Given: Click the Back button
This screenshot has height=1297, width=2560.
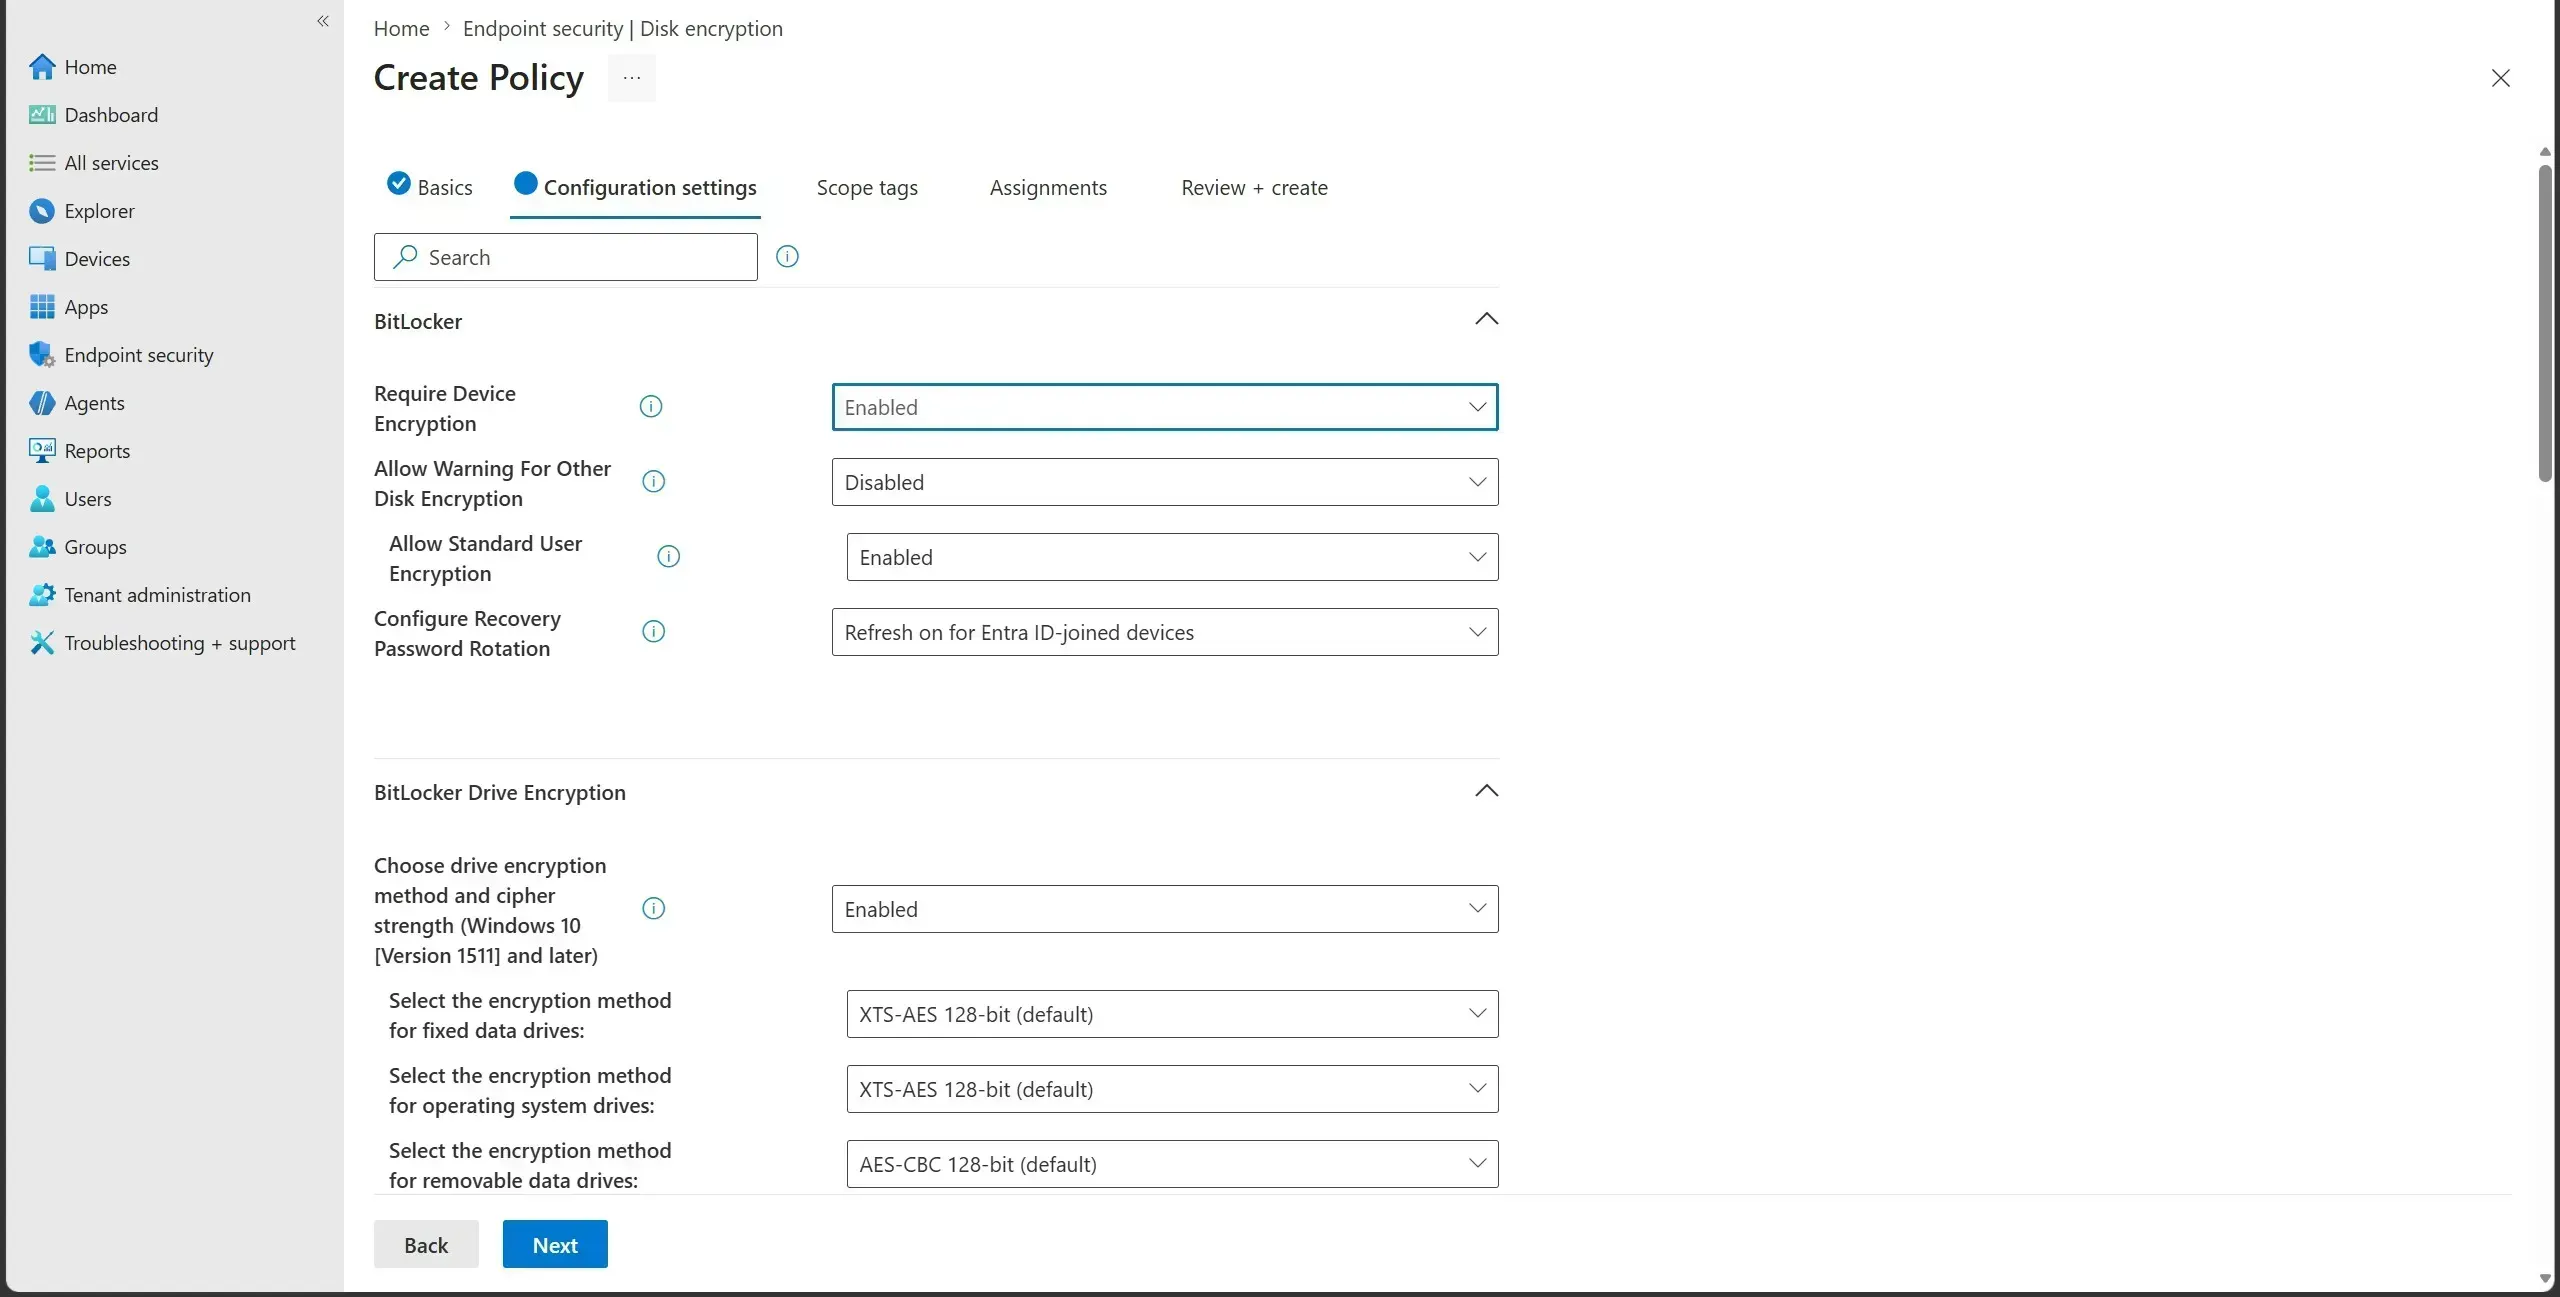Looking at the screenshot, I should pos(426,1245).
